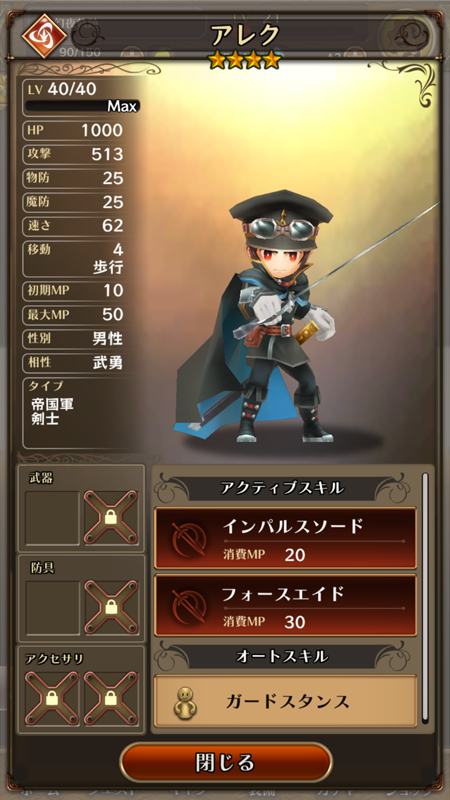The image size is (450, 800).
Task: Tap the アクティブスキル section header
Action: pos(282,488)
